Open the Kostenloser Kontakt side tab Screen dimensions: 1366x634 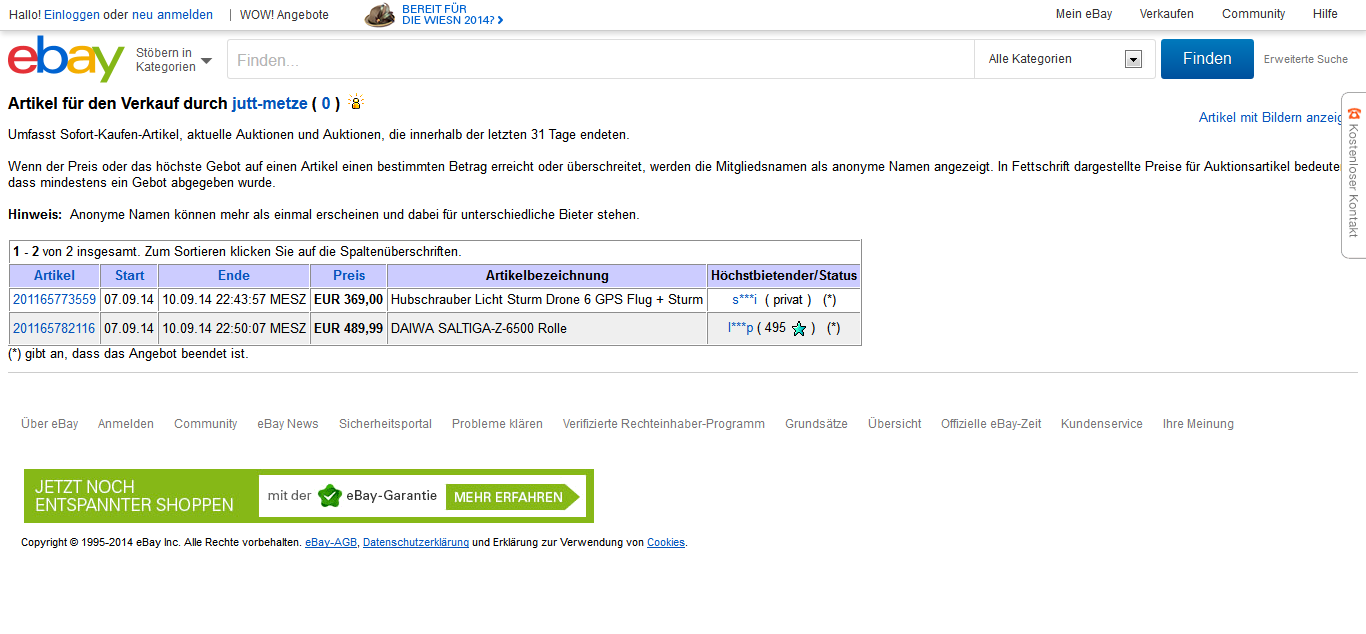tap(1353, 175)
